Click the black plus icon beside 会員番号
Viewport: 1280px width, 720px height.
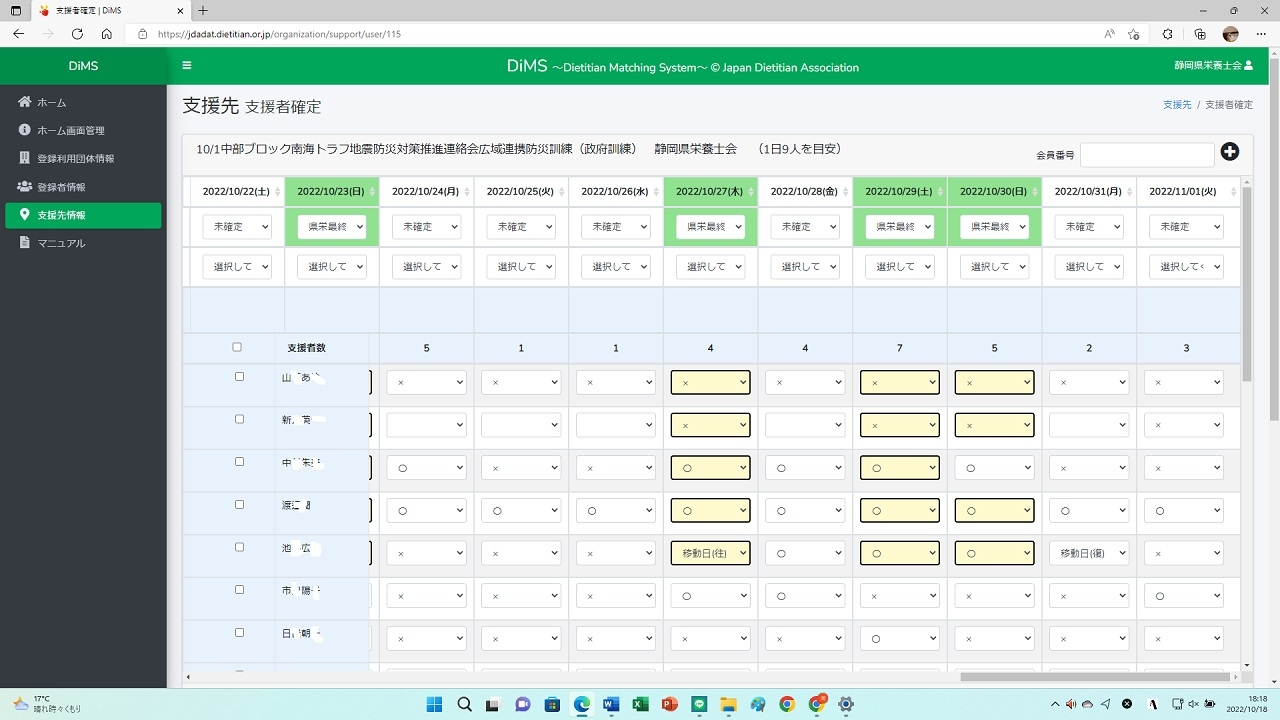pyautogui.click(x=1230, y=152)
